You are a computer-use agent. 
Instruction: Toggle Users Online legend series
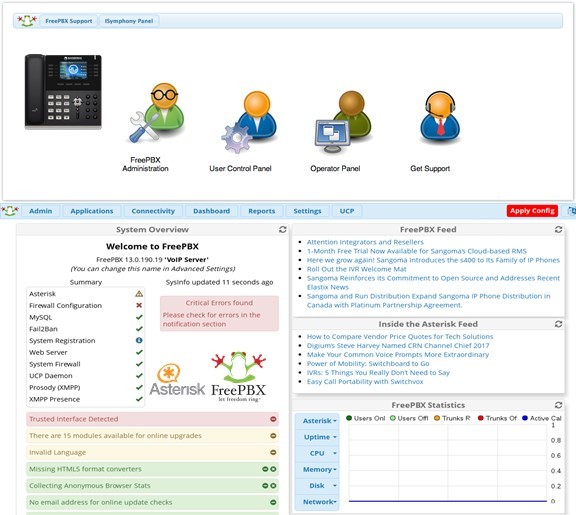click(x=366, y=418)
